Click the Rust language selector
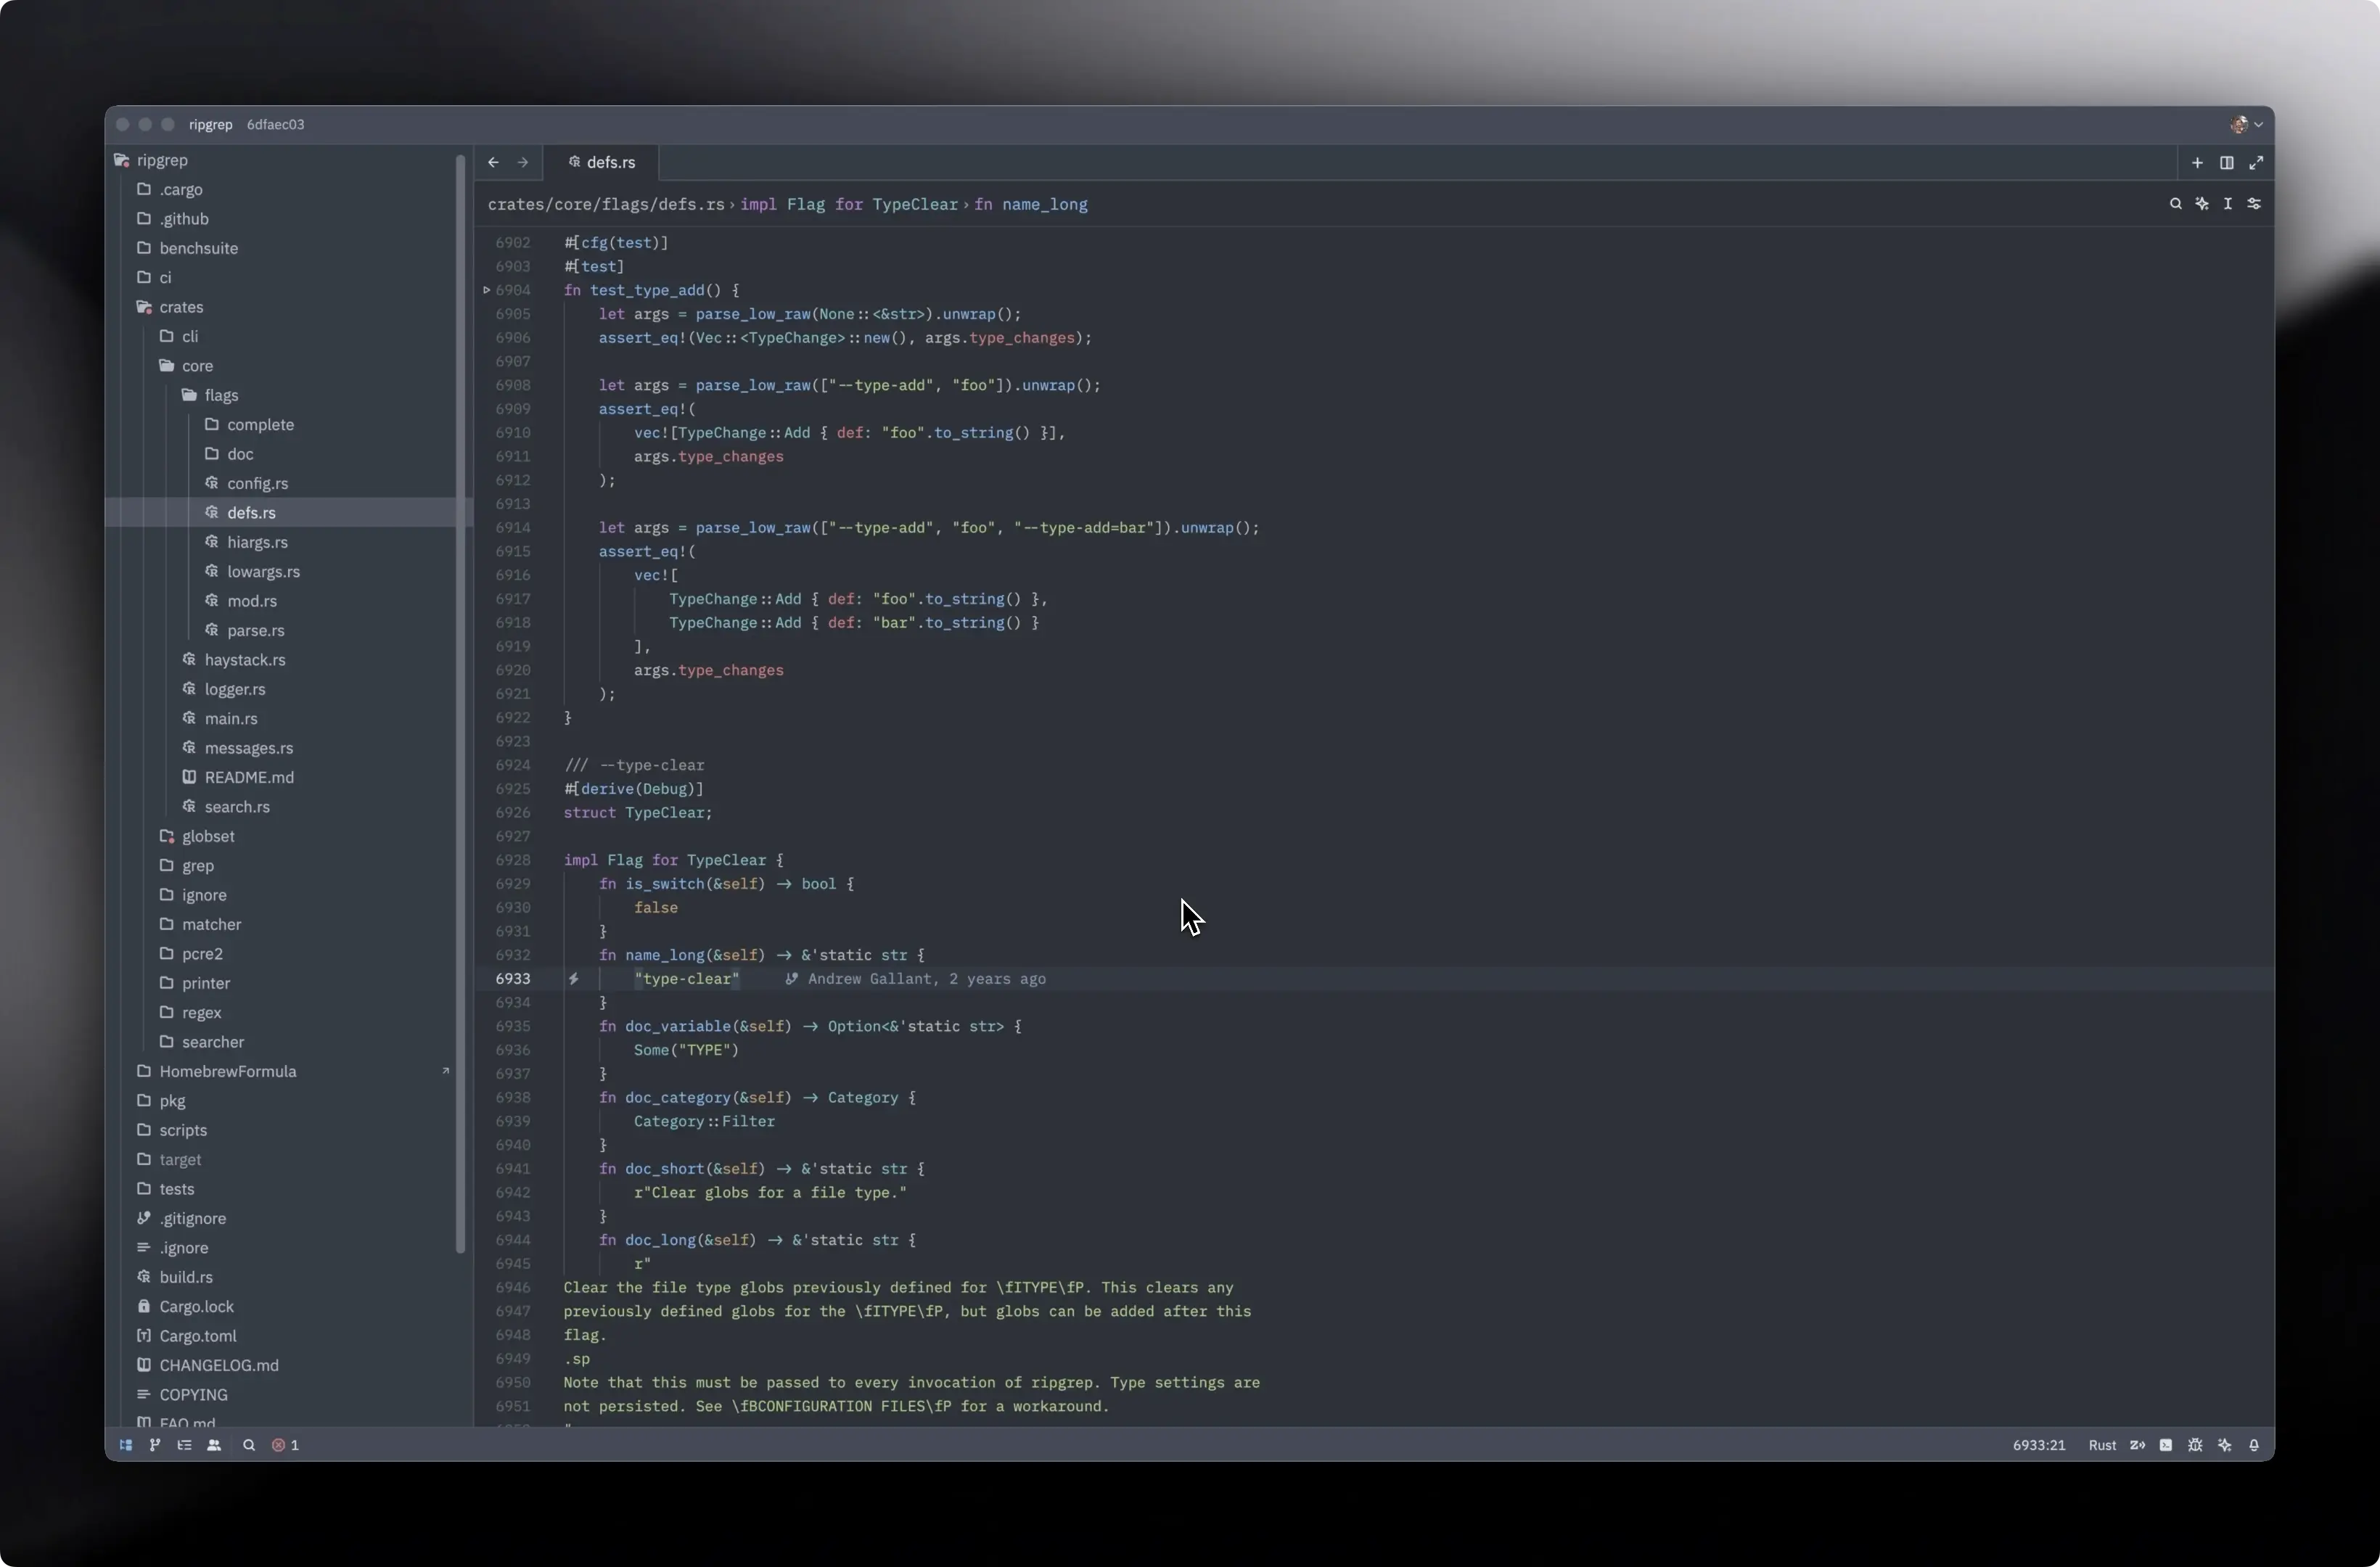The width and height of the screenshot is (2380, 1567). coord(2102,1445)
